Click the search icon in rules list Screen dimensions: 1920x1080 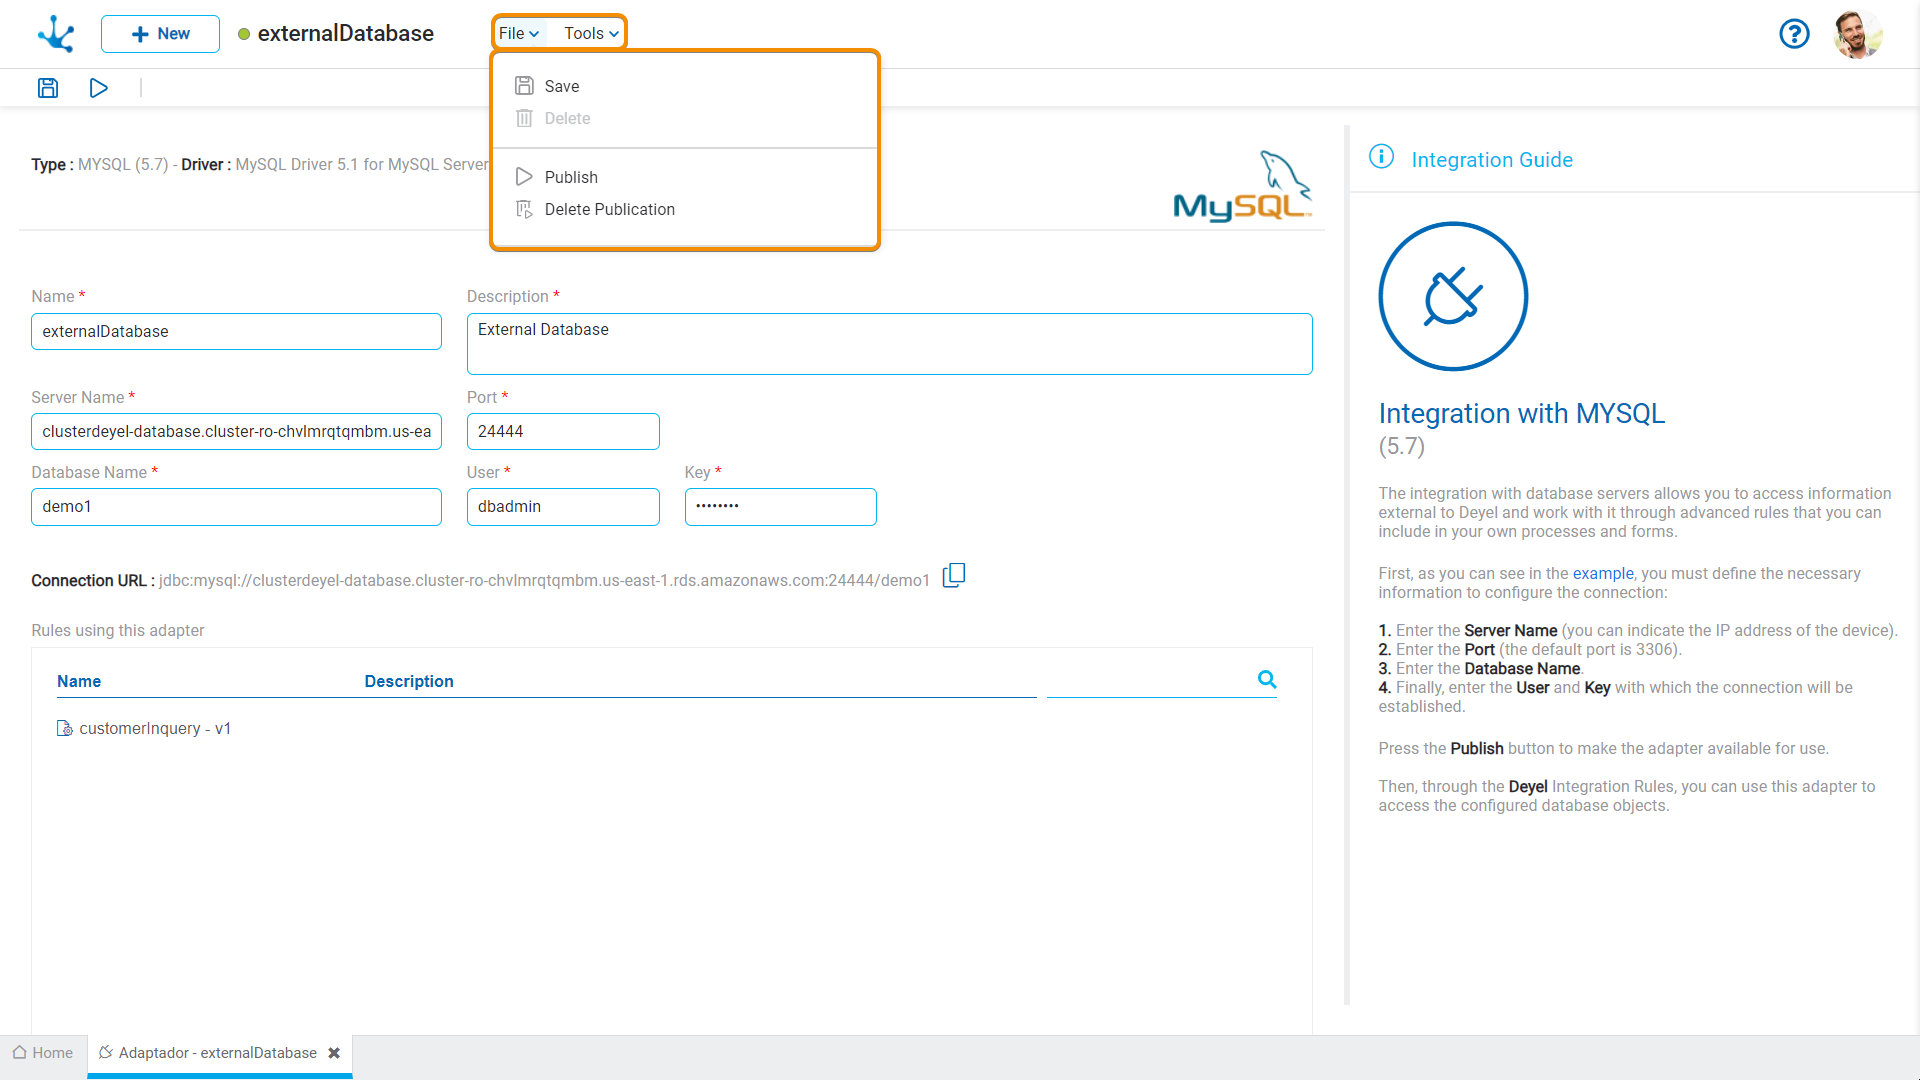tap(1266, 679)
